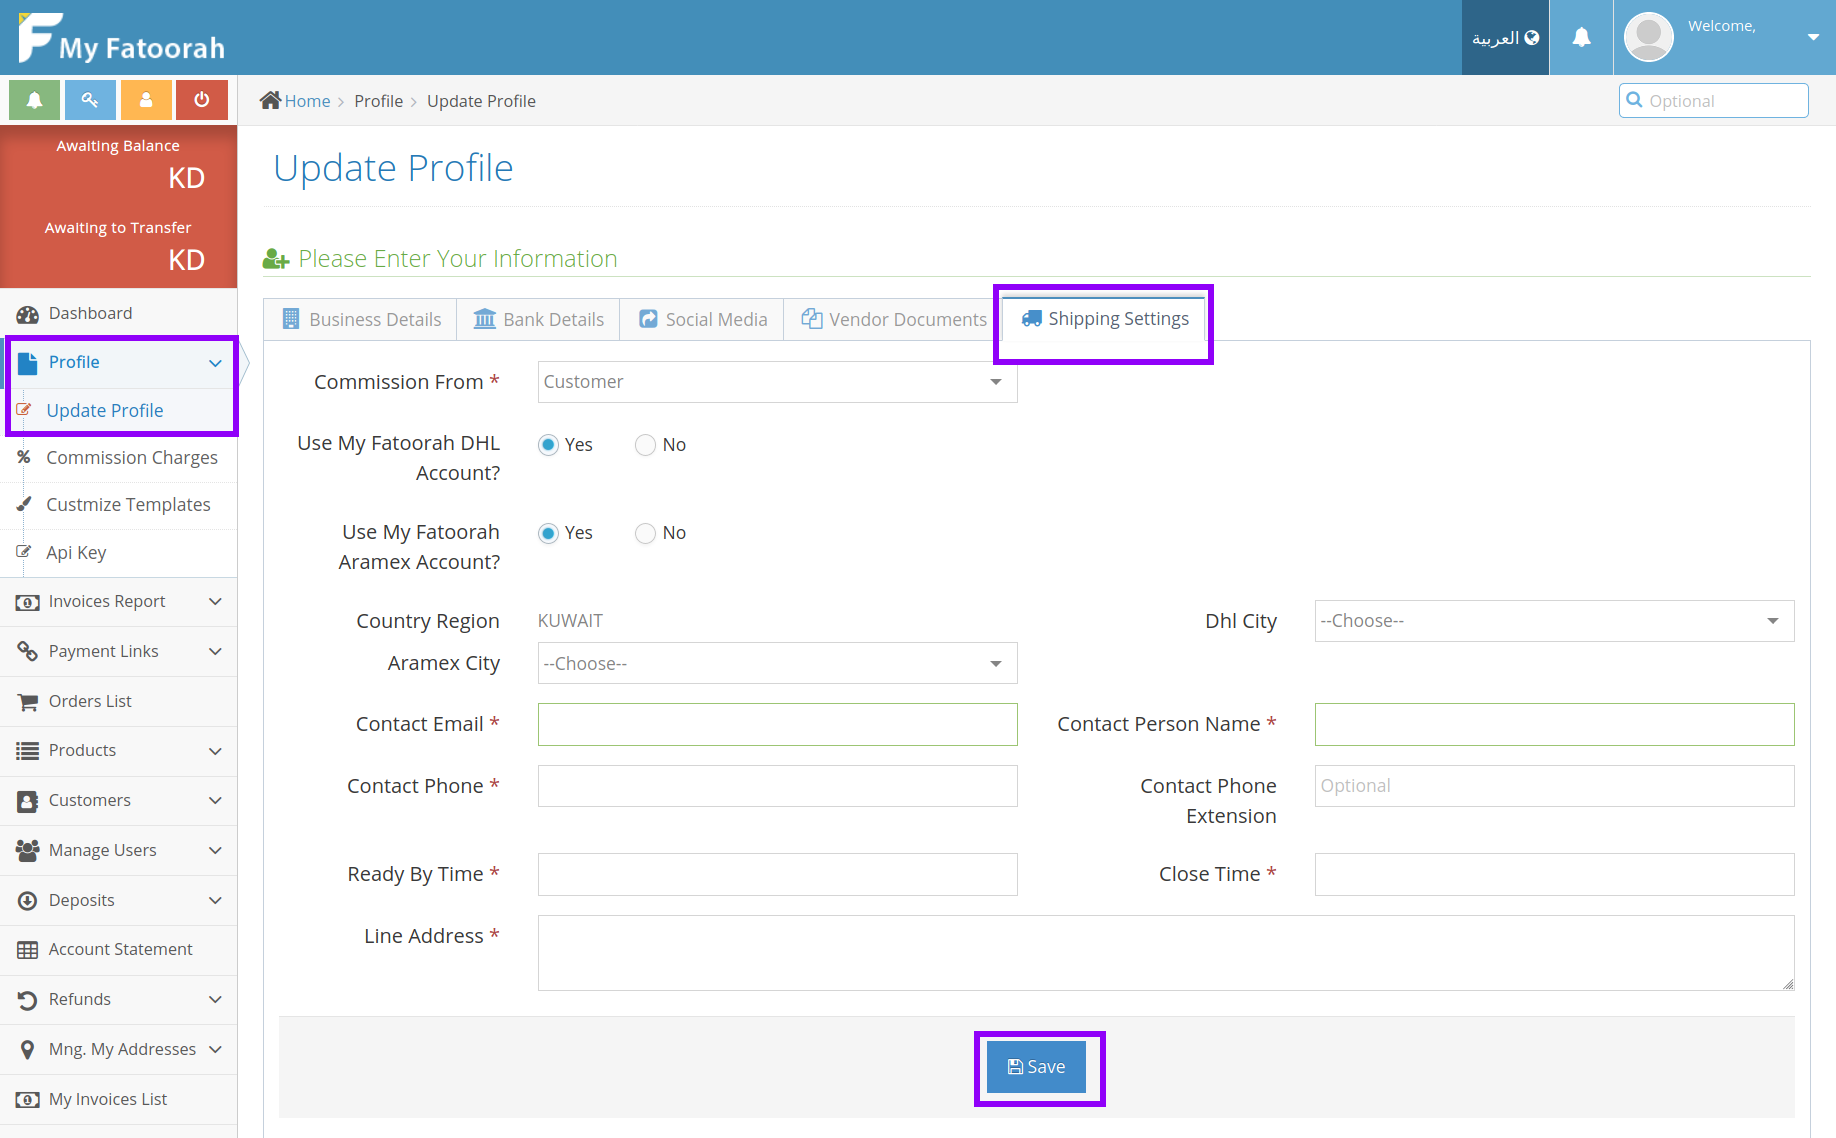Select Yes for My Fatoorah Aramex account
Viewport: 1836px width, 1138px height.
(x=548, y=533)
